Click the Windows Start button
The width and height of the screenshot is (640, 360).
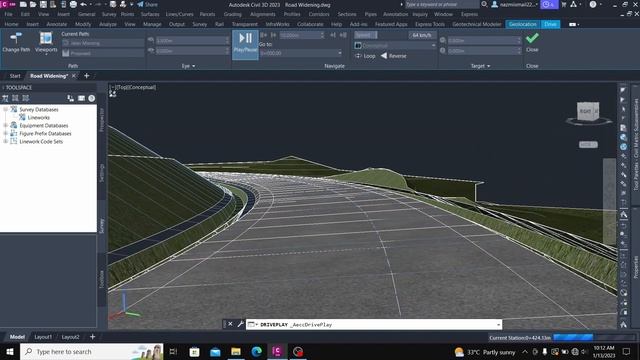9,351
